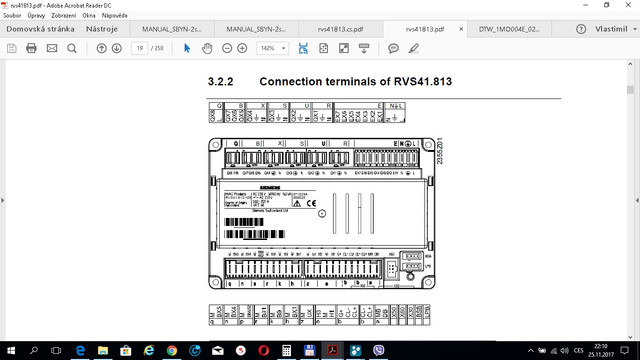Open the 142% zoom level dropdown

(x=273, y=48)
